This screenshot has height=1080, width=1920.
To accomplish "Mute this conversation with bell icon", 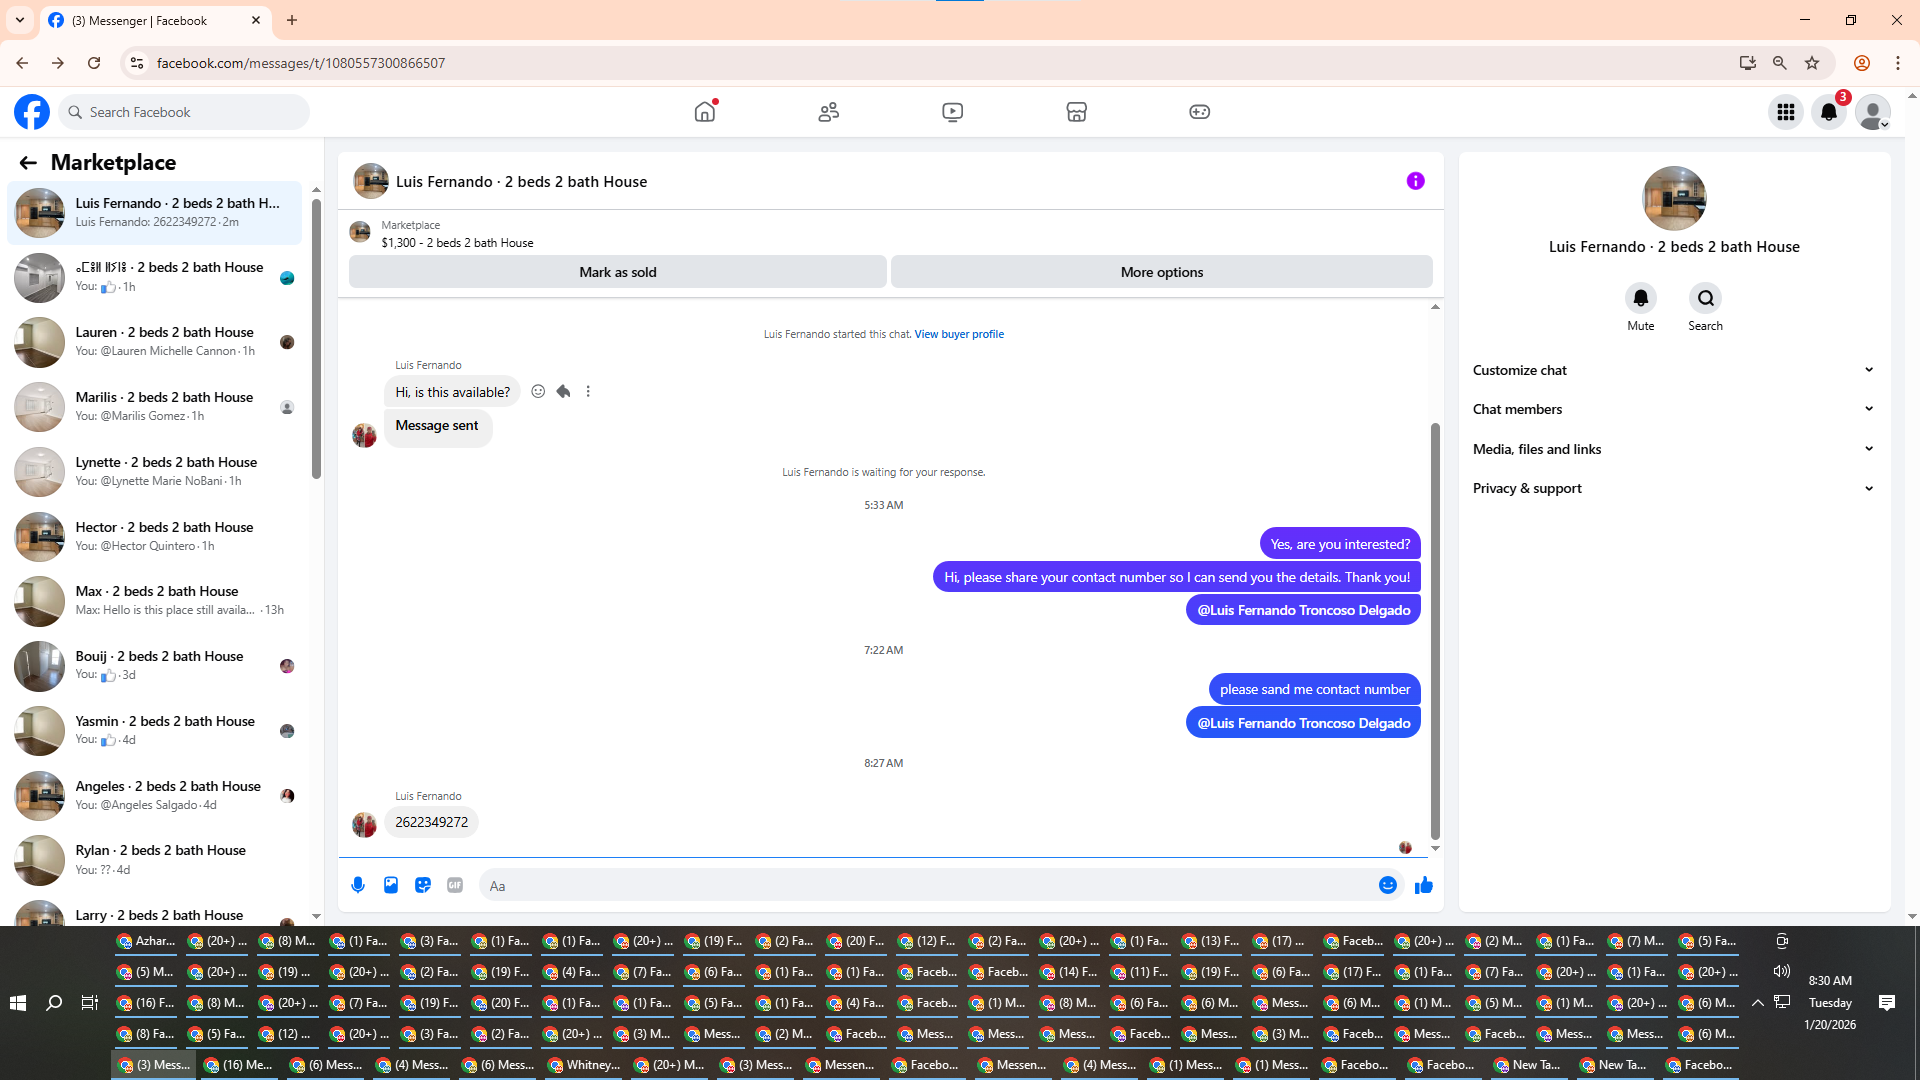I will (x=1641, y=298).
